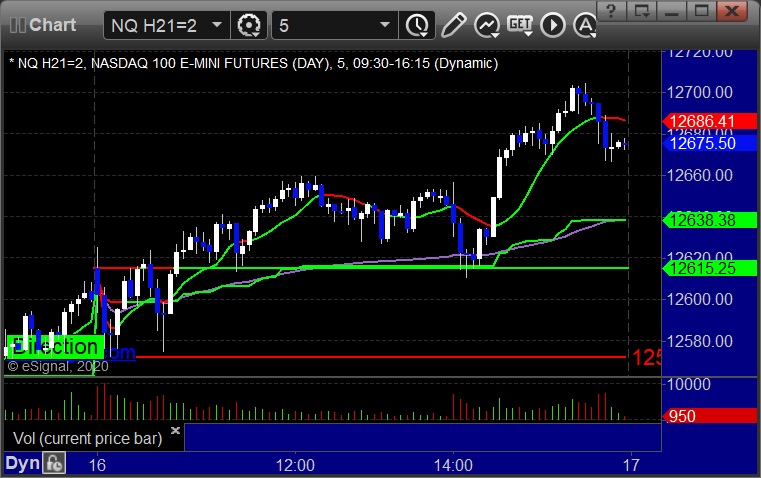Open the studies chart-line icon

pos(487,25)
